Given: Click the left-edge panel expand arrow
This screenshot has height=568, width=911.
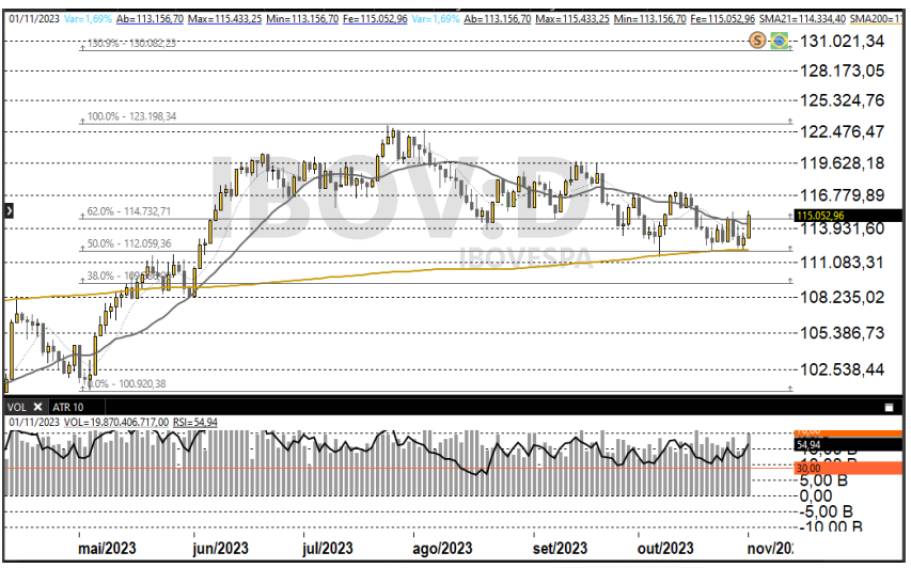Looking at the screenshot, I should click(9, 211).
